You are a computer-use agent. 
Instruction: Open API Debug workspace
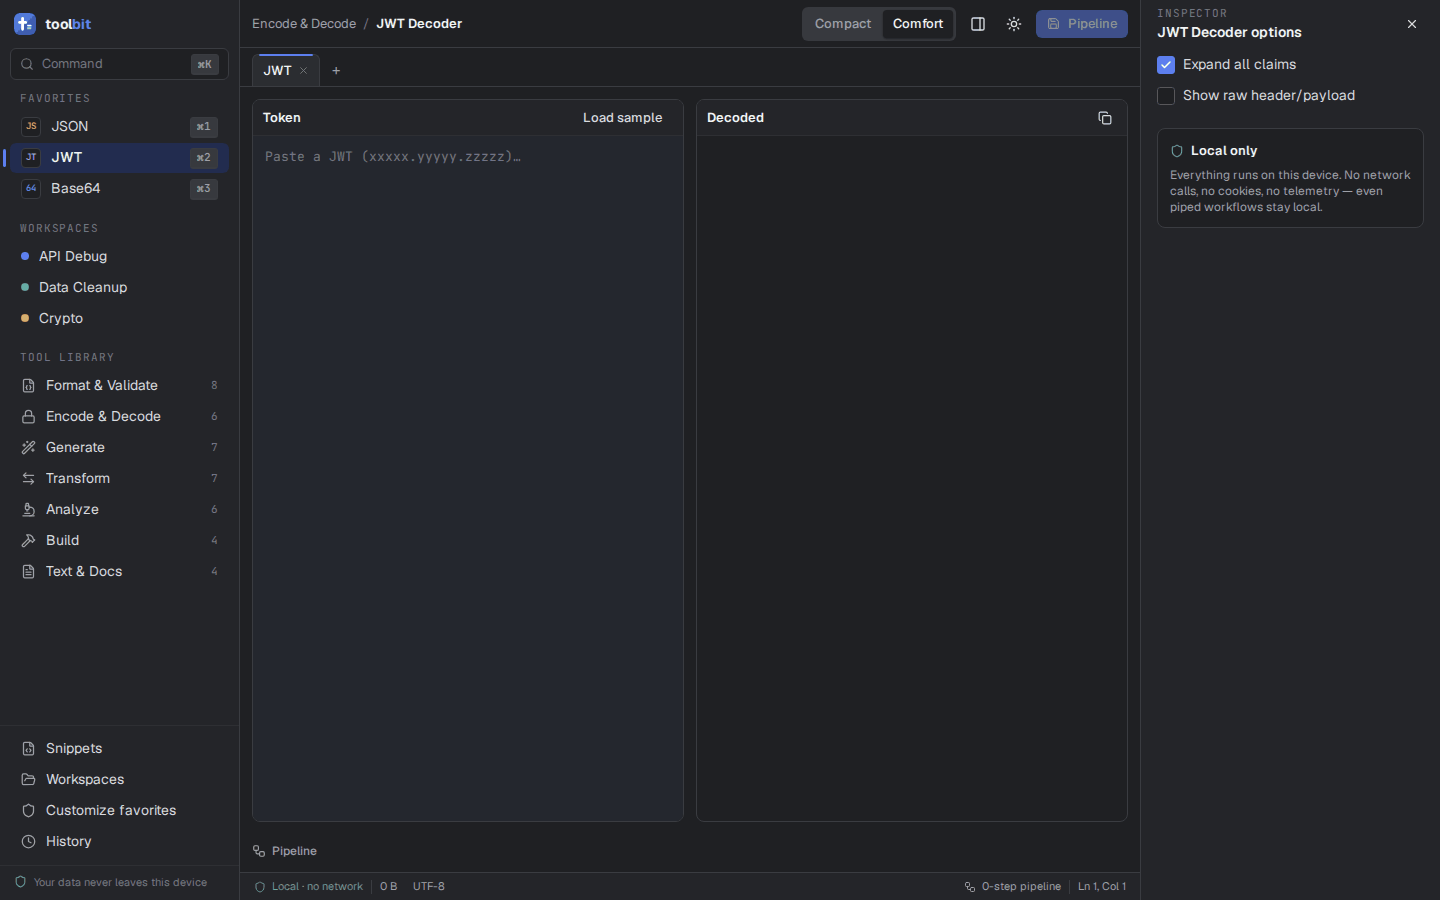119,257
